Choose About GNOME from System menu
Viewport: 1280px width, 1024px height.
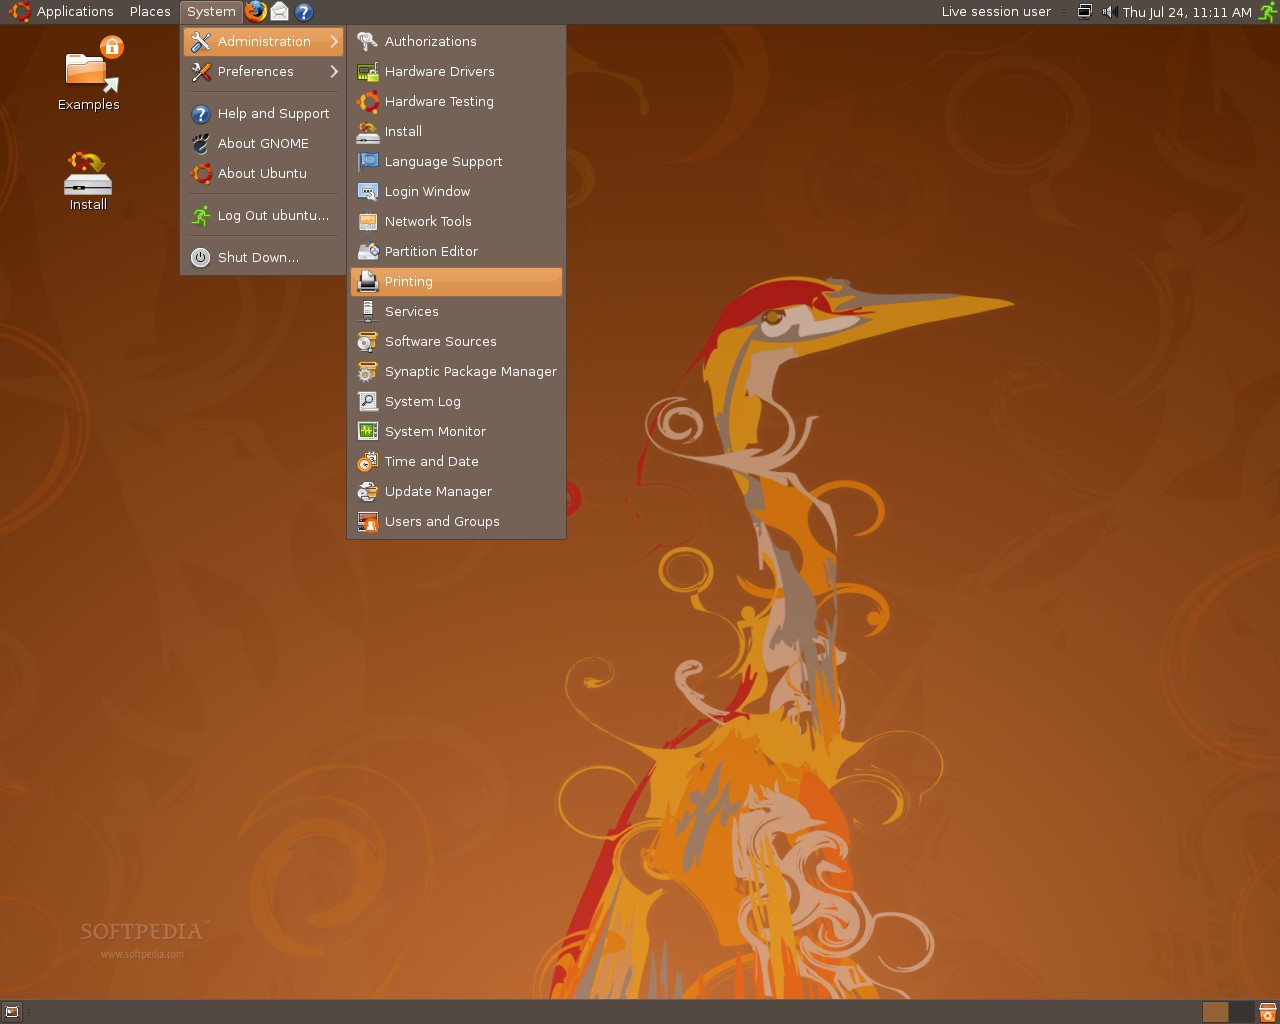point(263,143)
